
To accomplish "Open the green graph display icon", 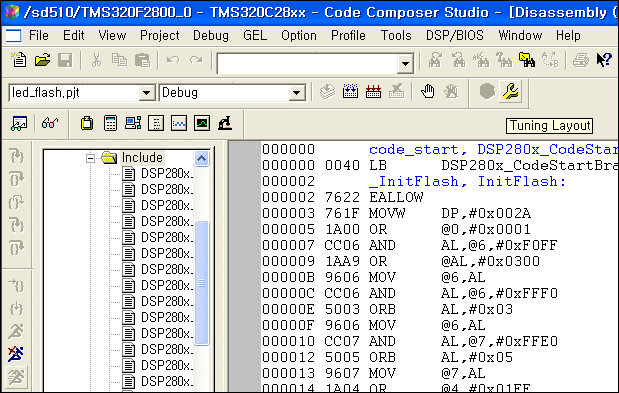I will (202, 124).
